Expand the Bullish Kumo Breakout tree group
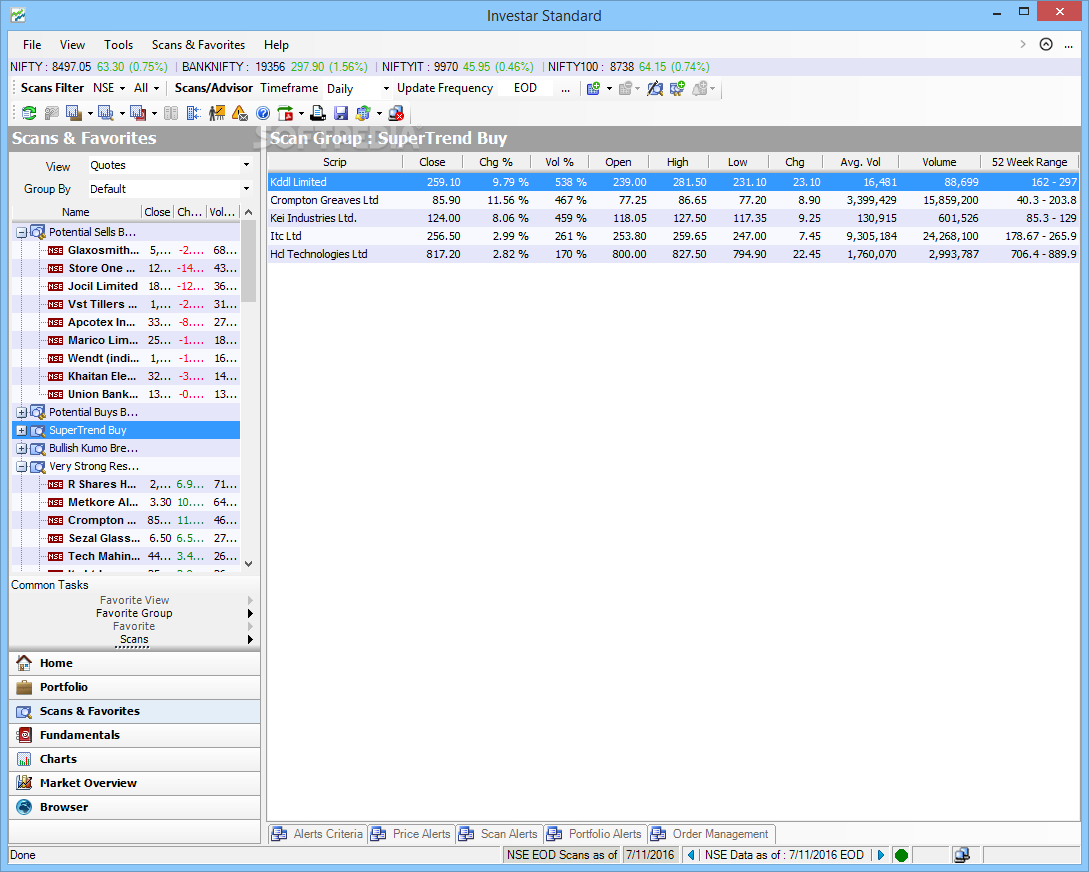Viewport: 1089px width, 872px height. pyautogui.click(x=22, y=448)
